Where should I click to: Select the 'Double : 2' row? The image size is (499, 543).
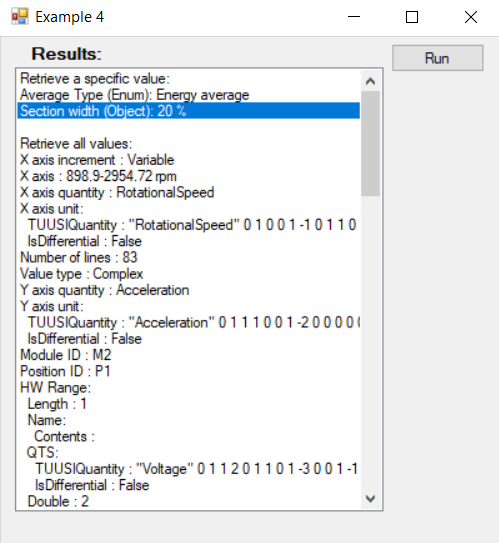point(189,501)
